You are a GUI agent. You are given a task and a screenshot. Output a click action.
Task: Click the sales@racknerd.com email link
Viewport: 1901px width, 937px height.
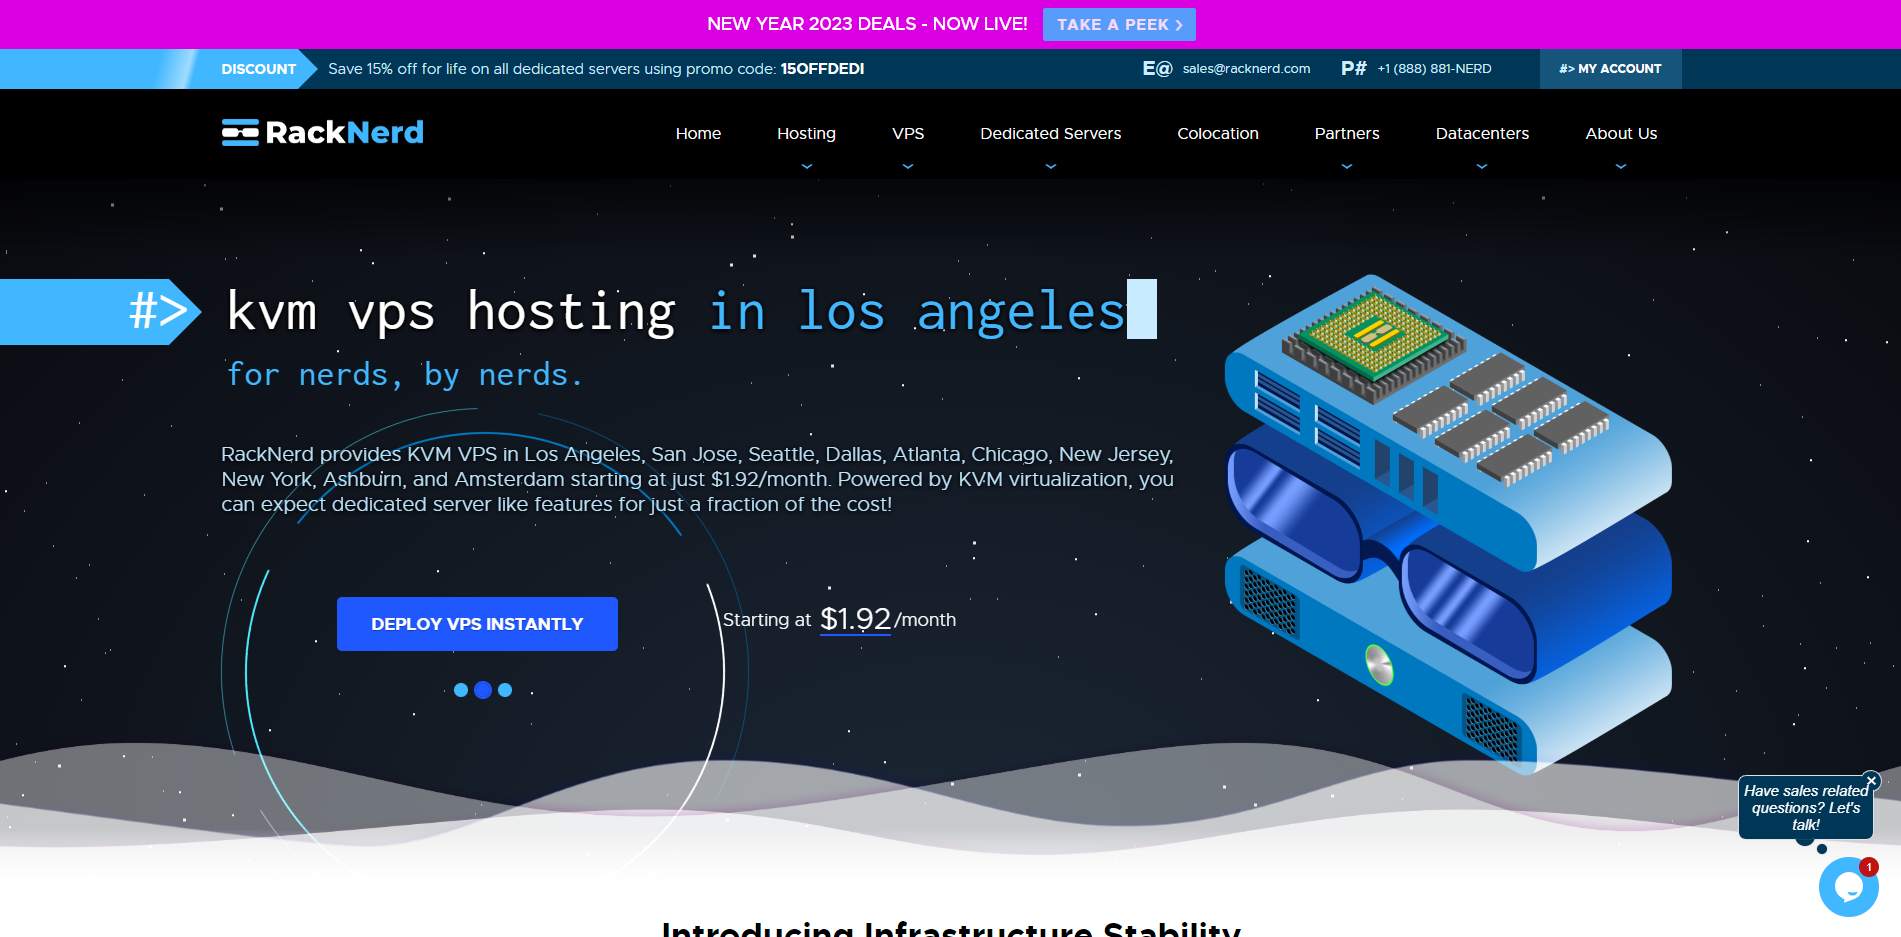click(x=1246, y=68)
